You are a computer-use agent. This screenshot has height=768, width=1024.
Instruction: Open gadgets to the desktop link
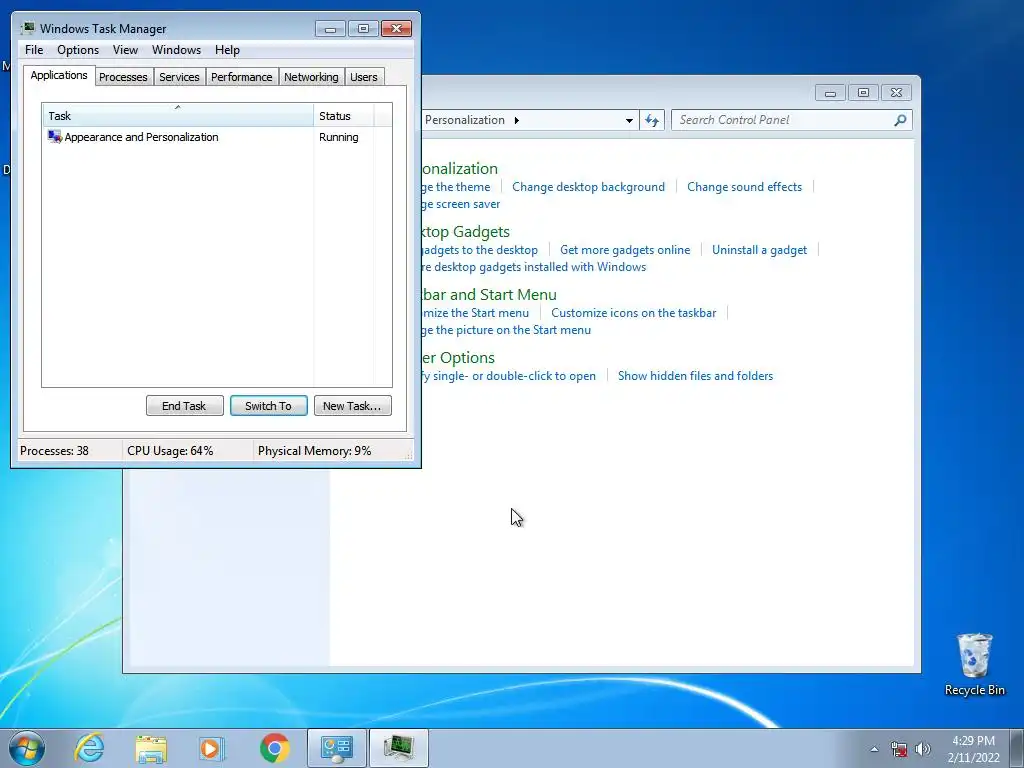480,249
